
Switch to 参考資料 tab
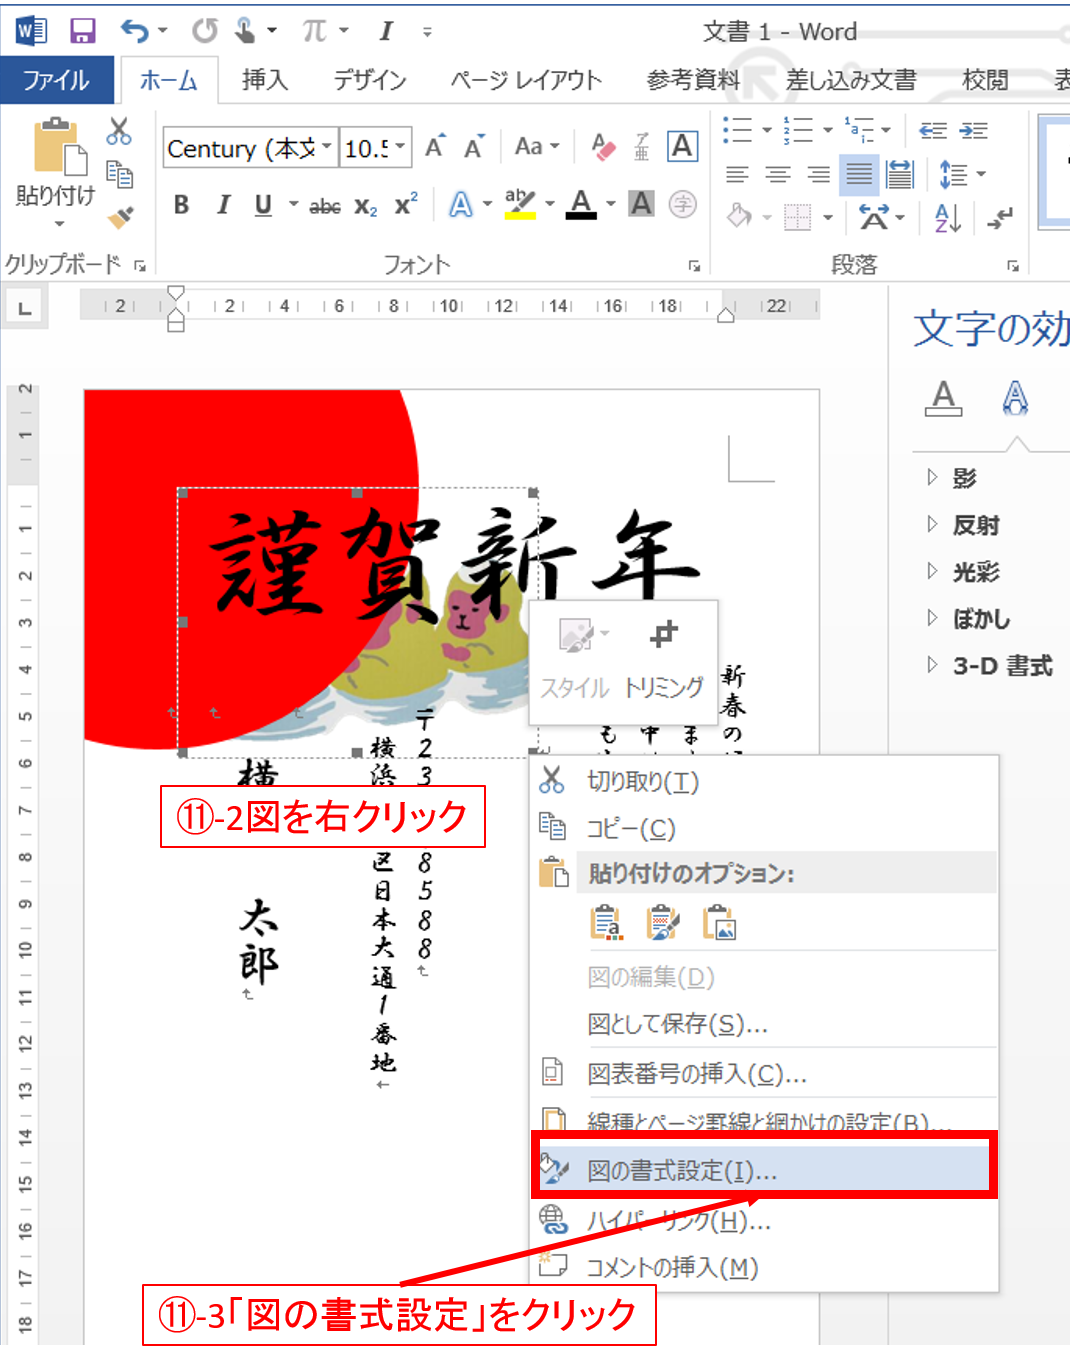pos(693,80)
